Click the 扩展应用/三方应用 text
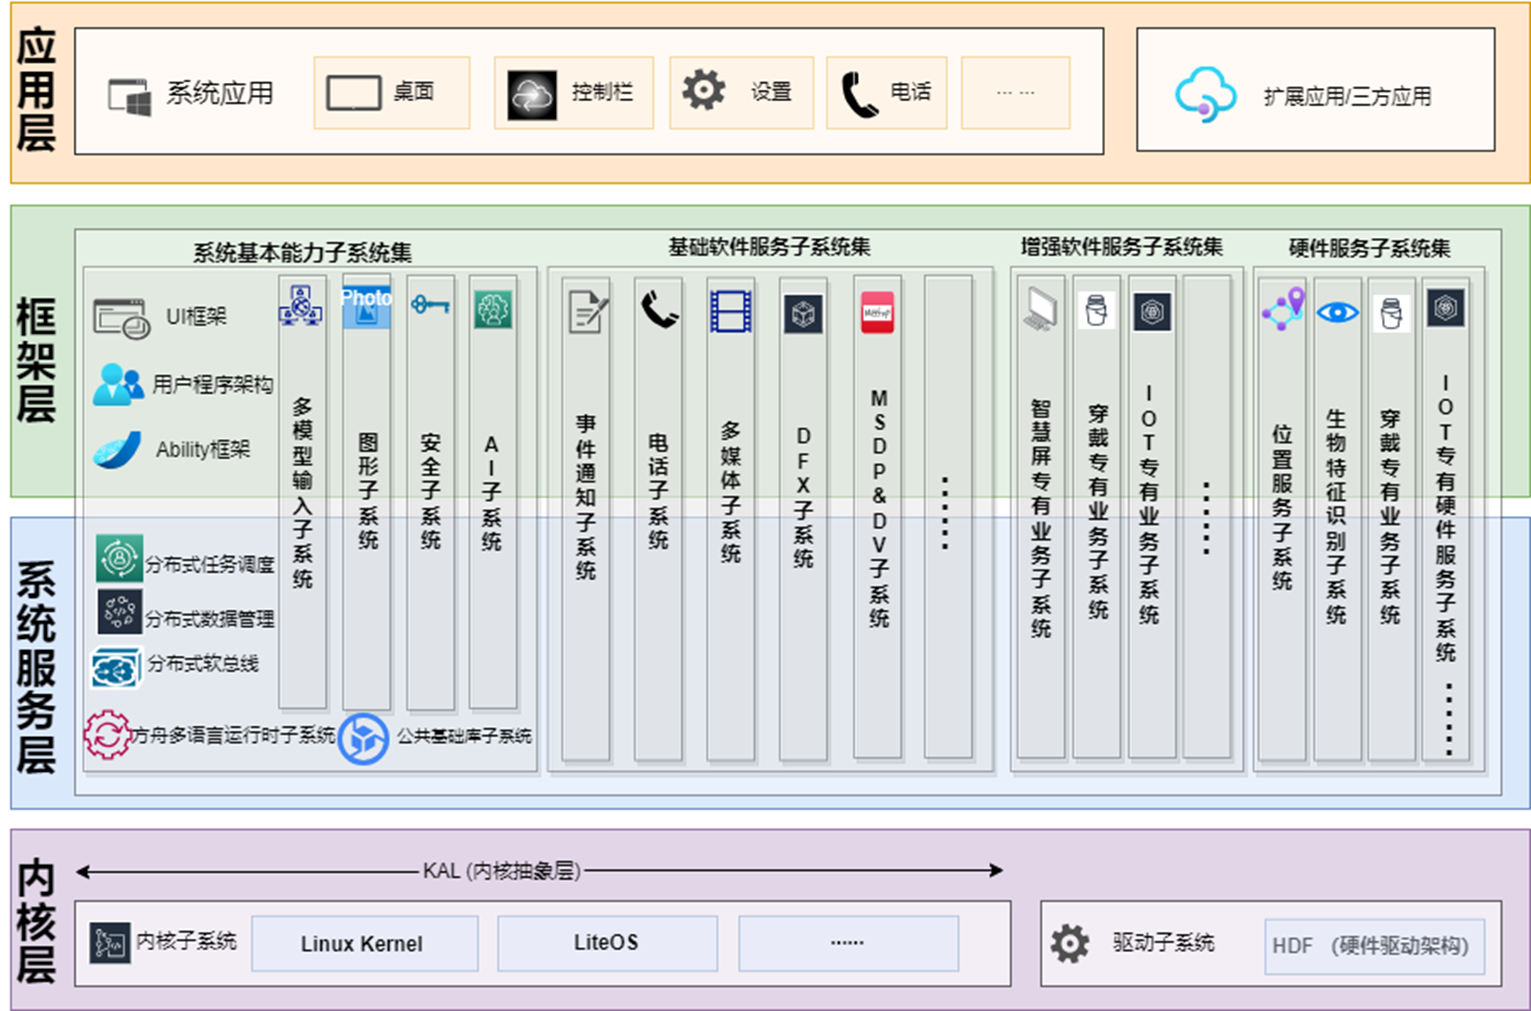 (x=1347, y=96)
